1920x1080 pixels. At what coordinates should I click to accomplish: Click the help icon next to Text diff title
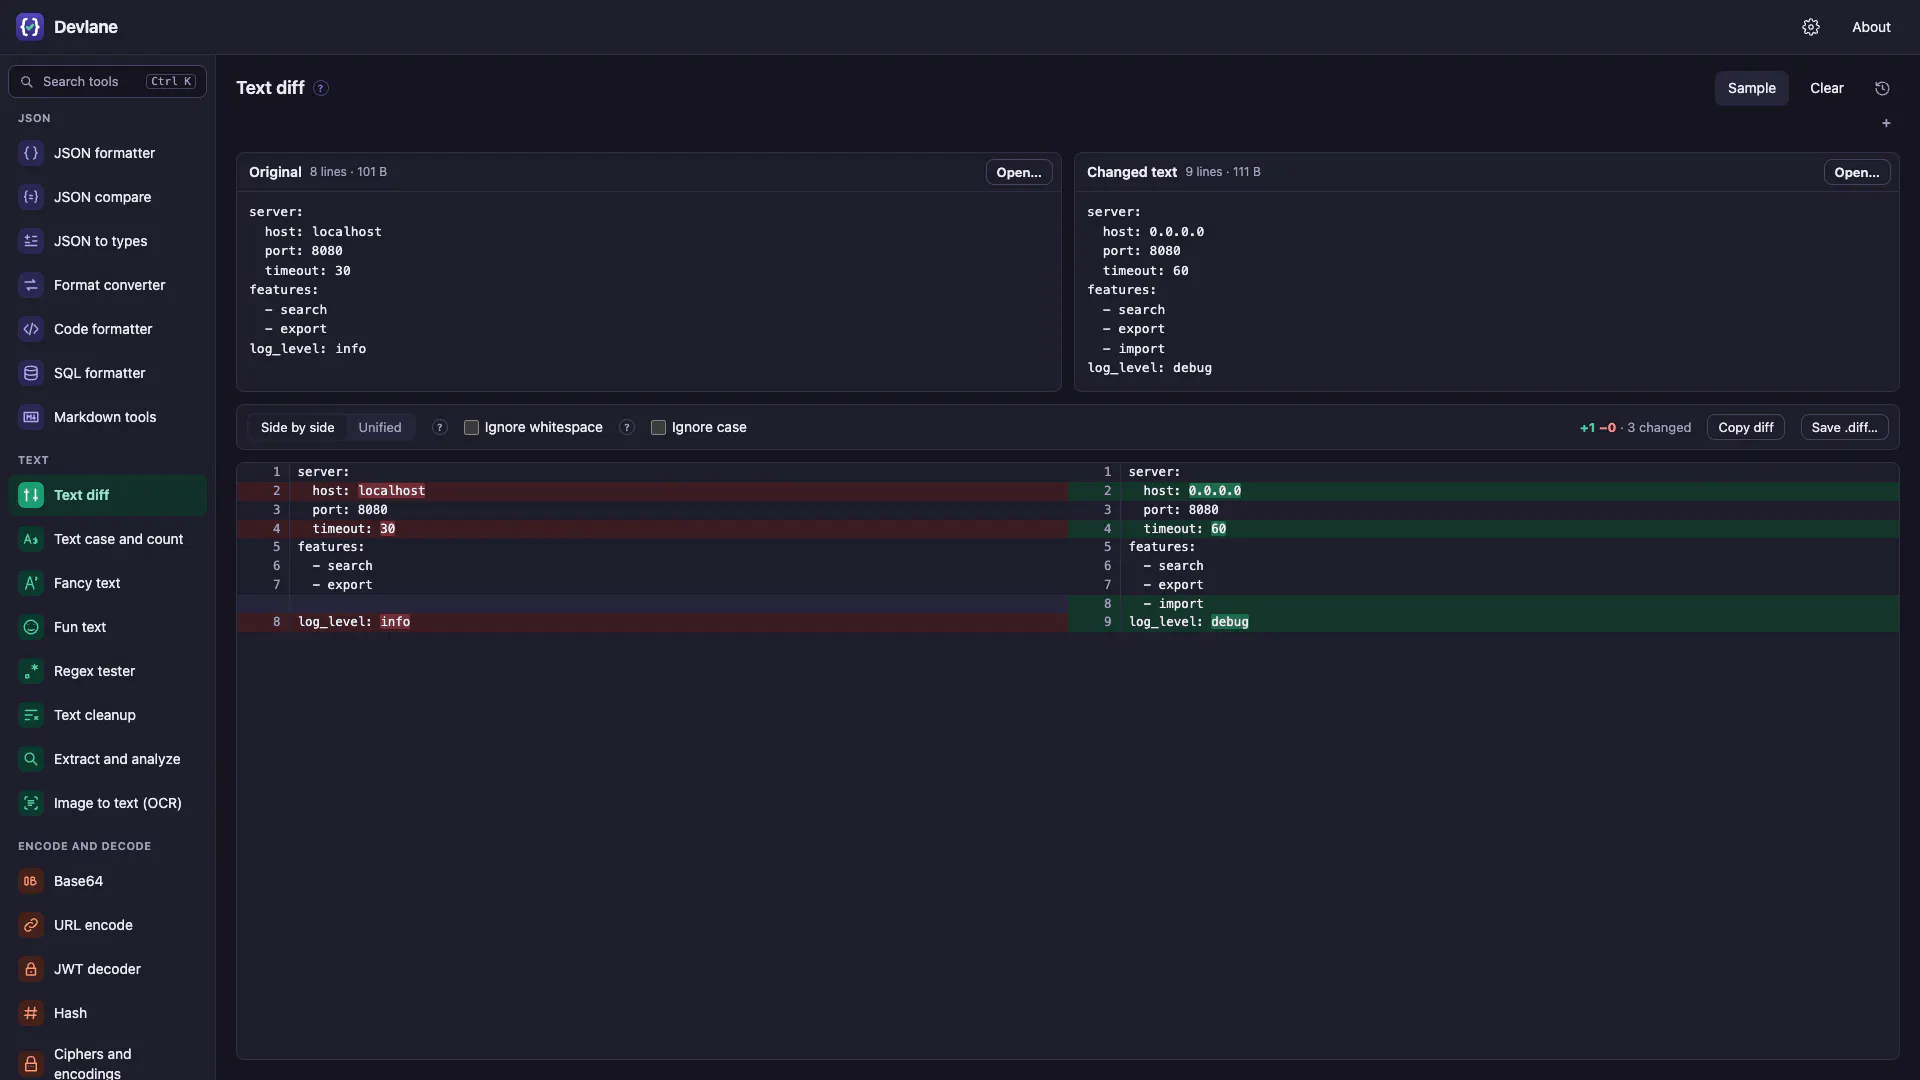pyautogui.click(x=321, y=88)
